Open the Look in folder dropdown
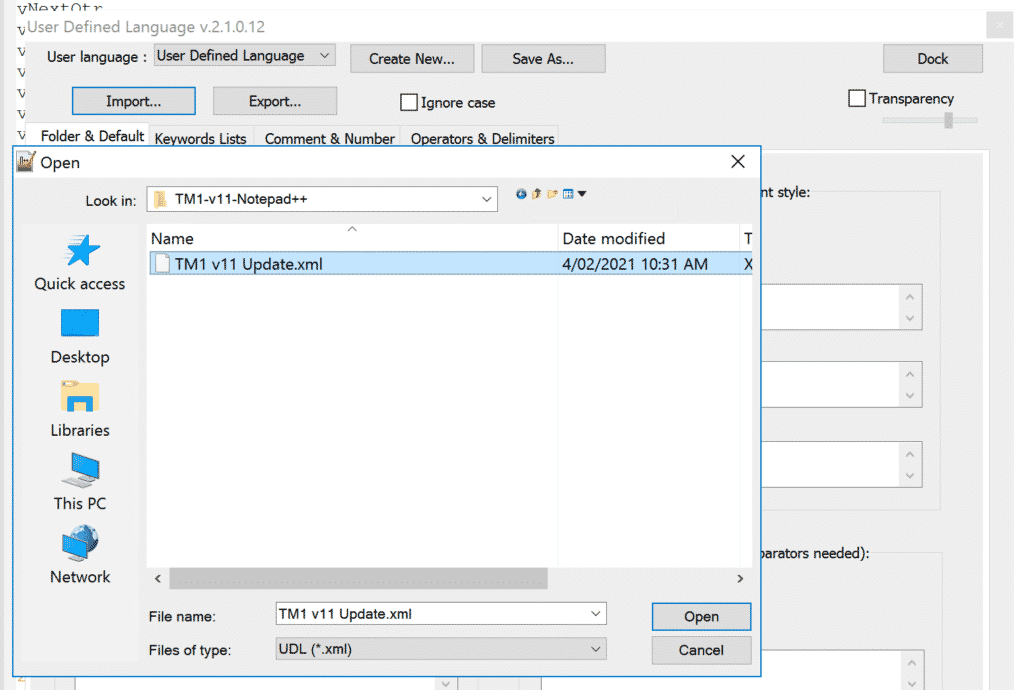The width and height of the screenshot is (1024, 690). pos(485,199)
